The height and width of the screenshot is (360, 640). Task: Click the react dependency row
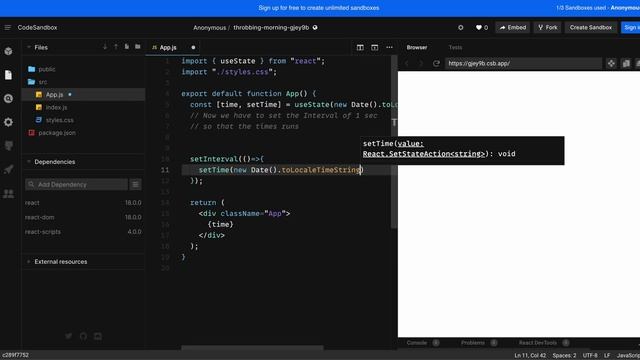[x=83, y=202]
